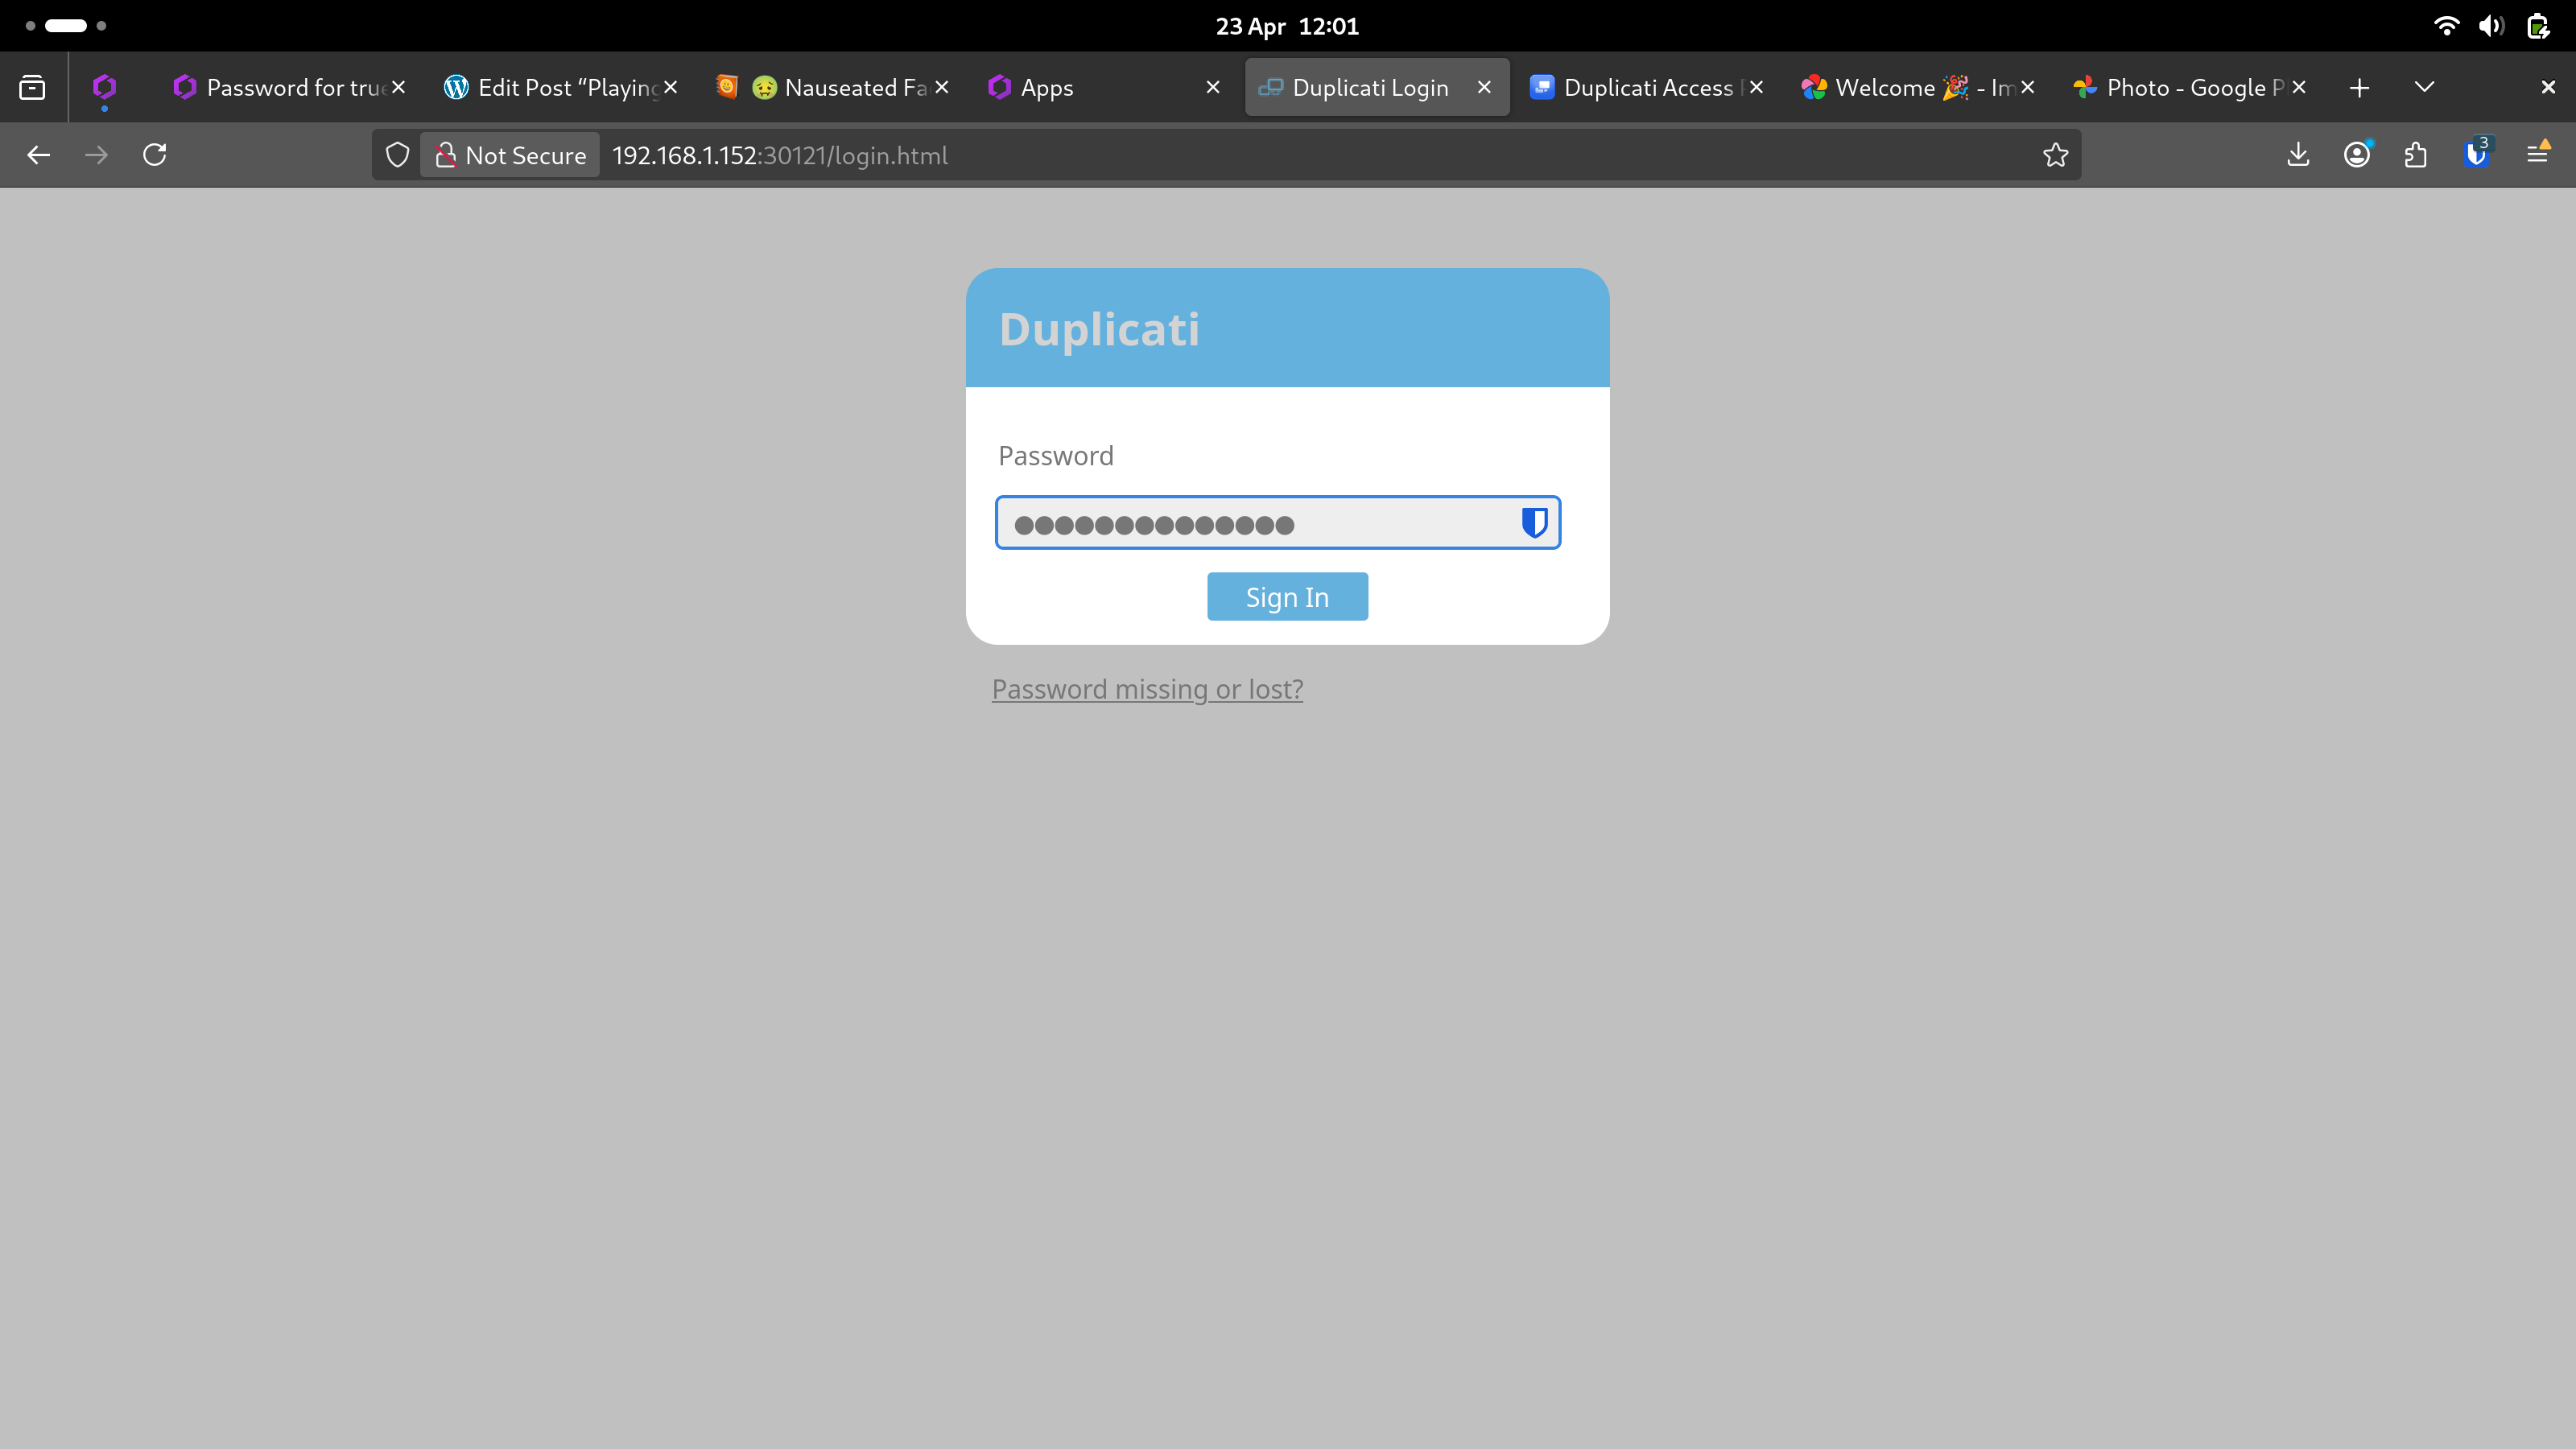2576x1449 pixels.
Task: Click the battery status icon in top bar
Action: point(2538,26)
